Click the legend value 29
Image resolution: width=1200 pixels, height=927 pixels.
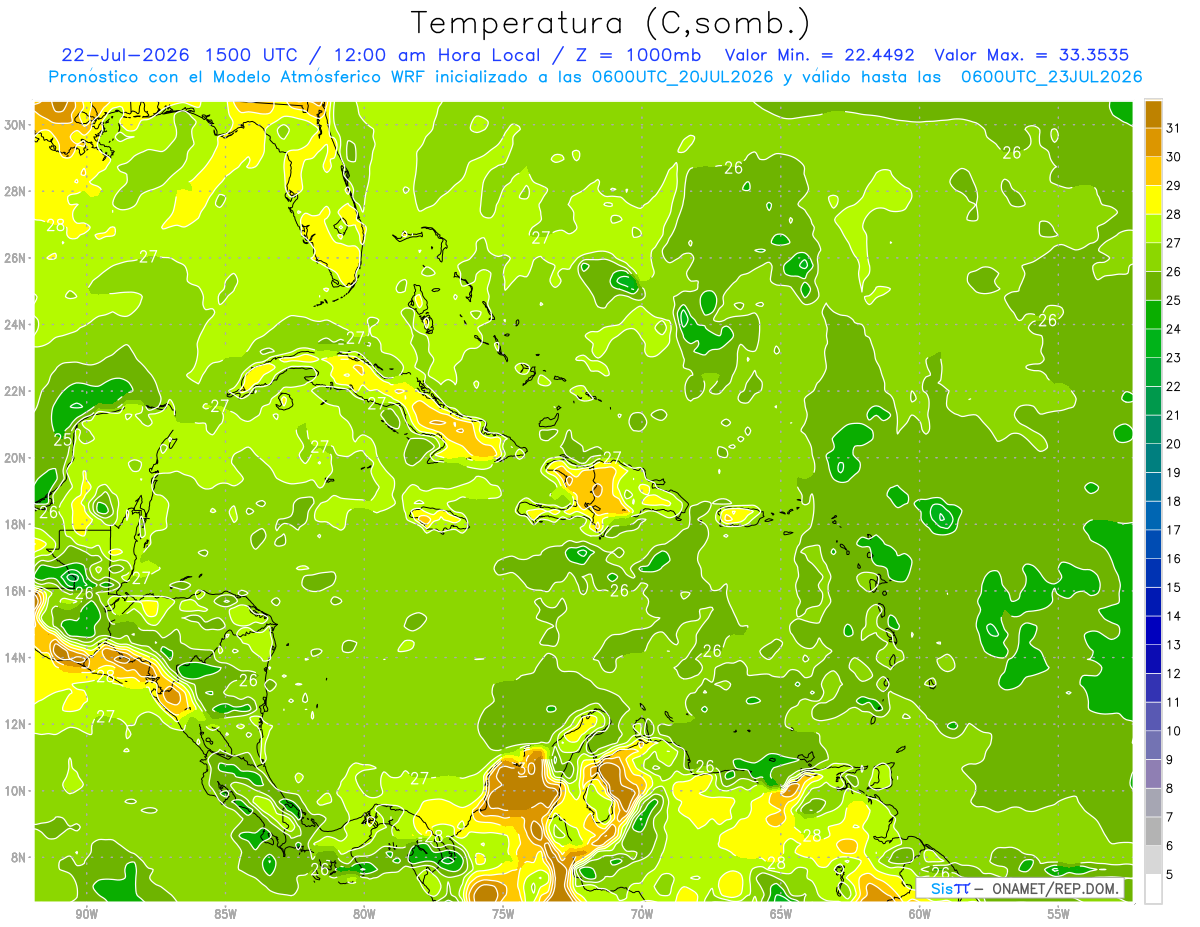click(1174, 186)
